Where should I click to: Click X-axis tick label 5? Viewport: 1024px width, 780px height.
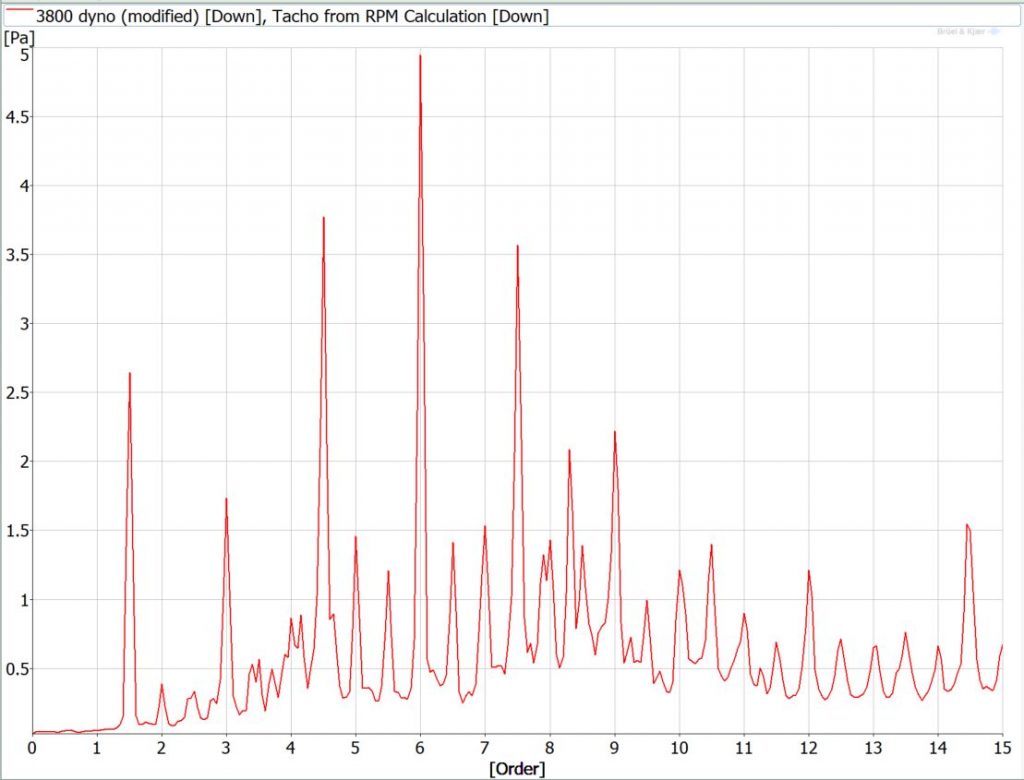point(355,748)
